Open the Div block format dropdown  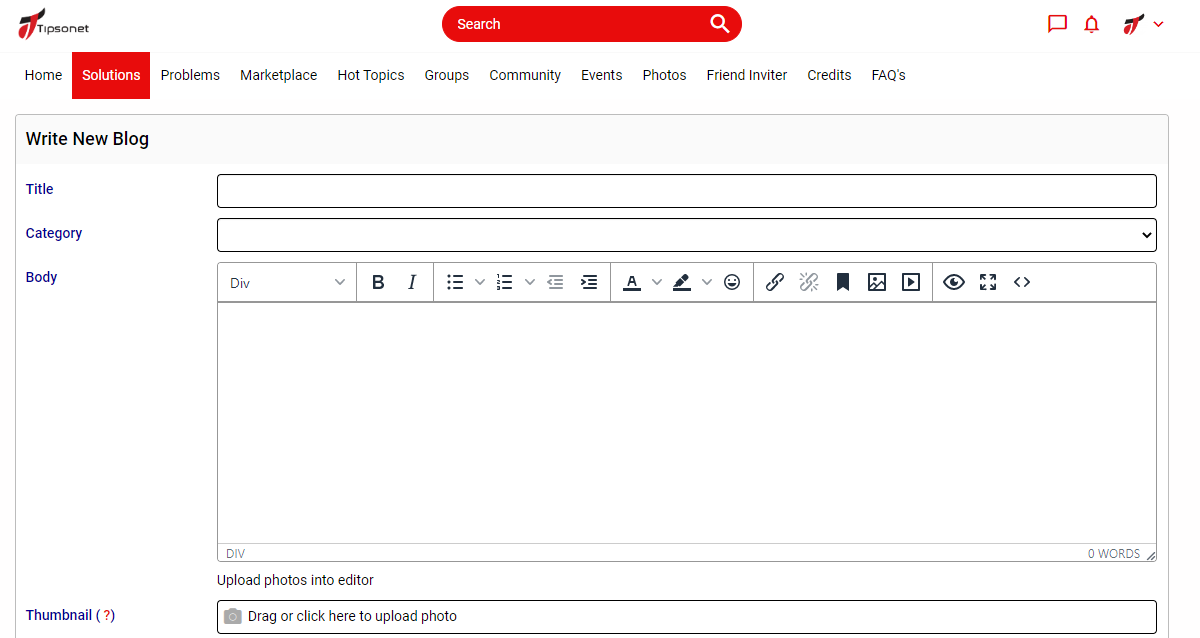(x=287, y=282)
